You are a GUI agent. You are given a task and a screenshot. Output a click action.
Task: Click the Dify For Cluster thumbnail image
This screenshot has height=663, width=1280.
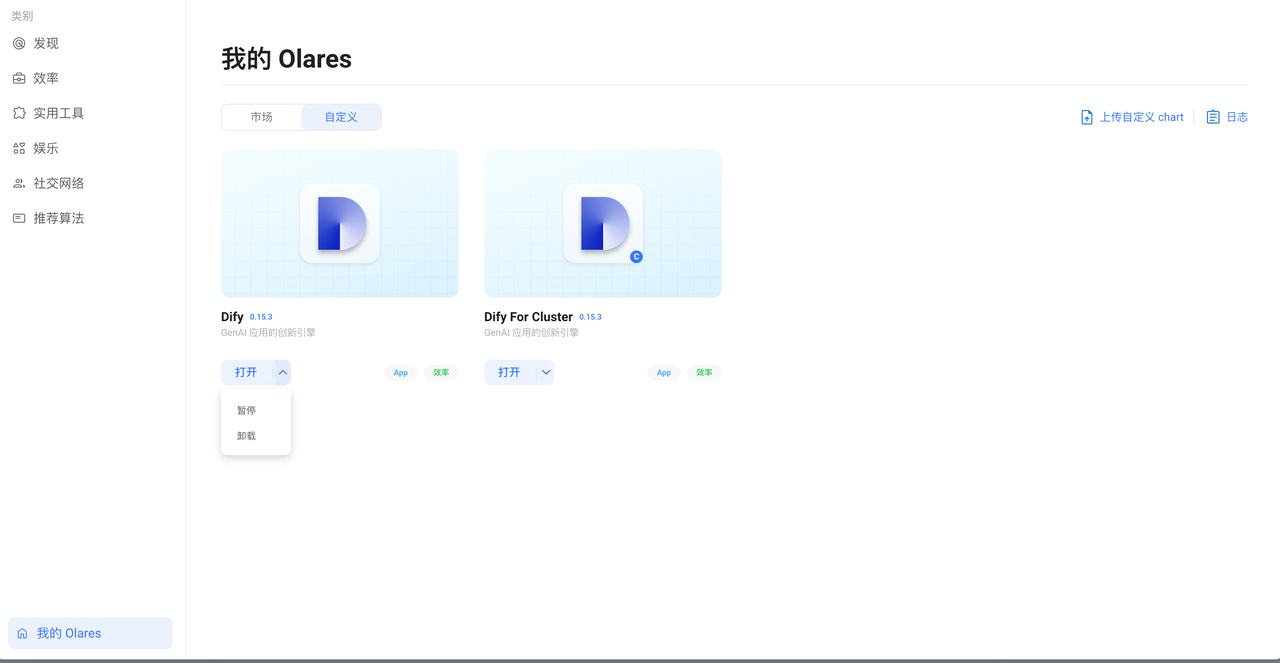603,223
